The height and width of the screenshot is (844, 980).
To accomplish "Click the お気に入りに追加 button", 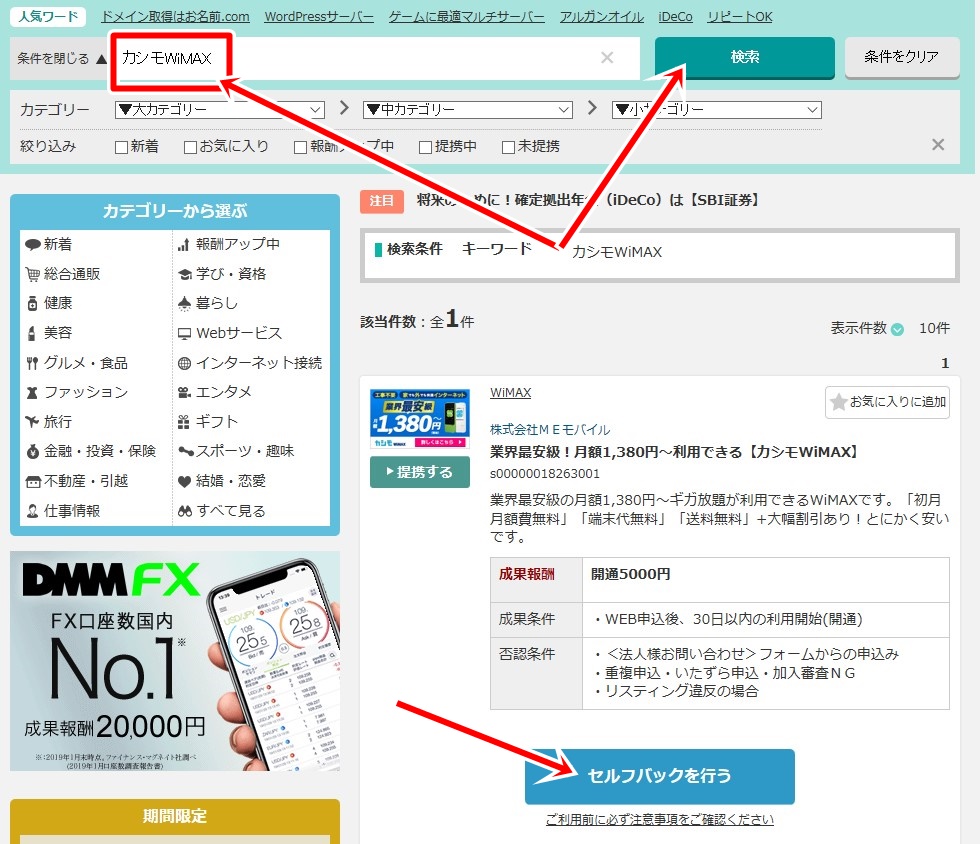I will 887,402.
